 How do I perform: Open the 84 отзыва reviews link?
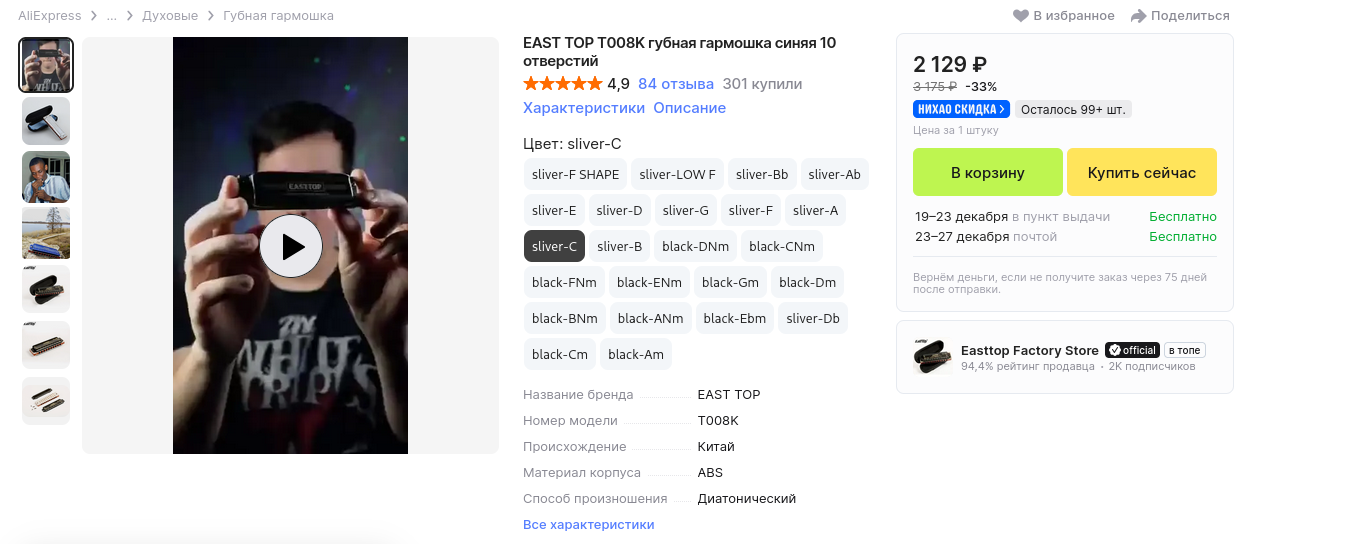[x=676, y=84]
